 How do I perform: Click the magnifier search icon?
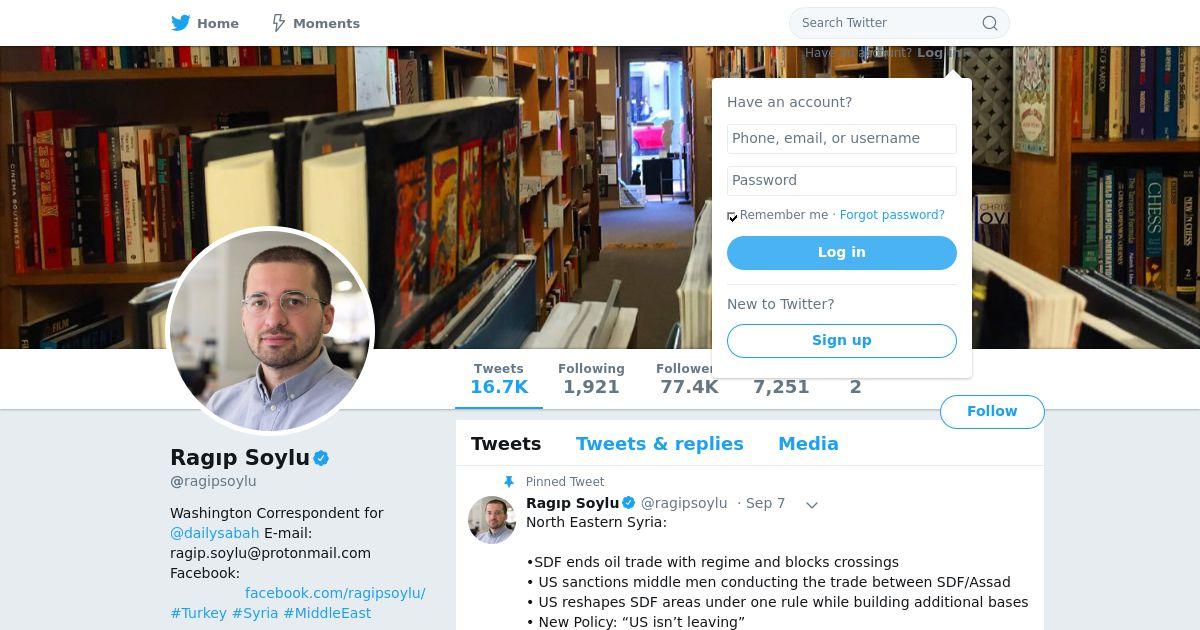click(990, 23)
